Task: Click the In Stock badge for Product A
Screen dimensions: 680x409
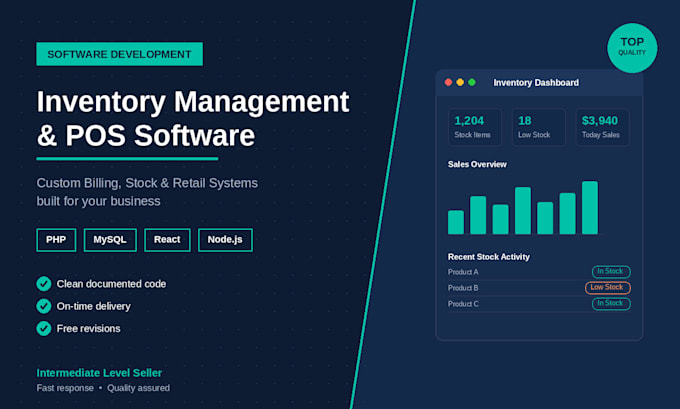Action: (611, 272)
